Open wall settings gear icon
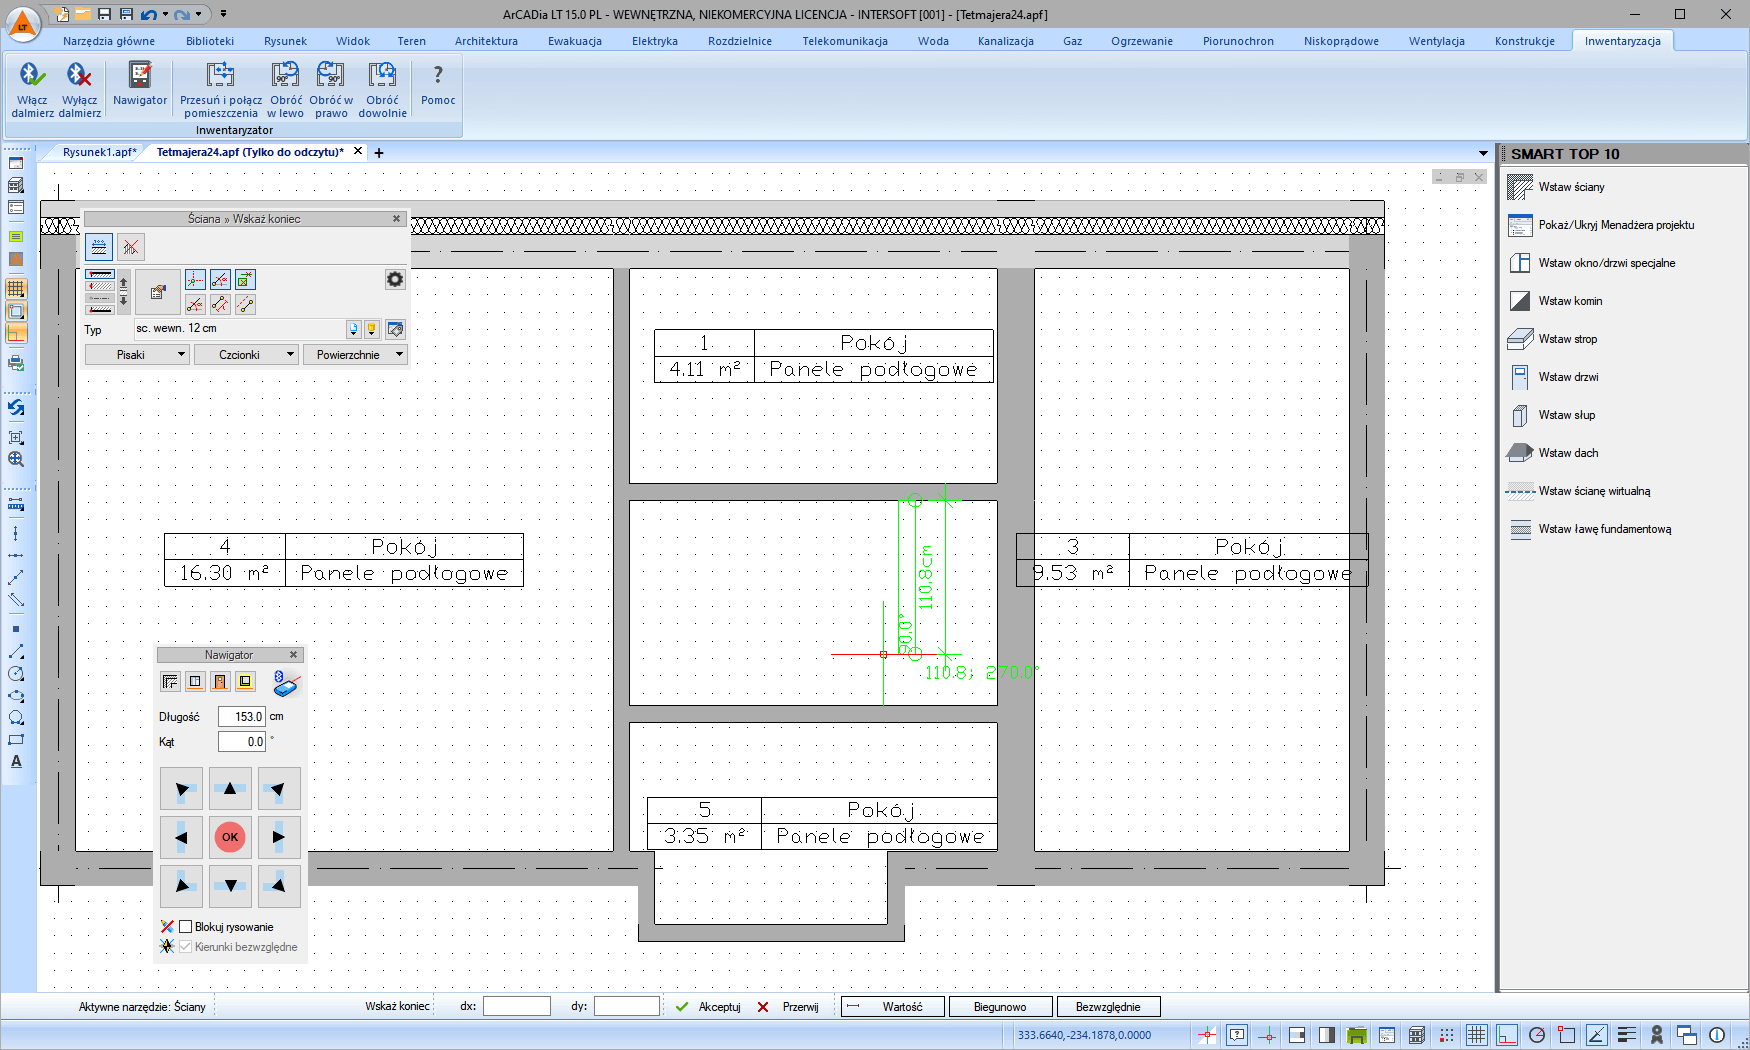Screen dimensions: 1750x1050 tap(395, 280)
